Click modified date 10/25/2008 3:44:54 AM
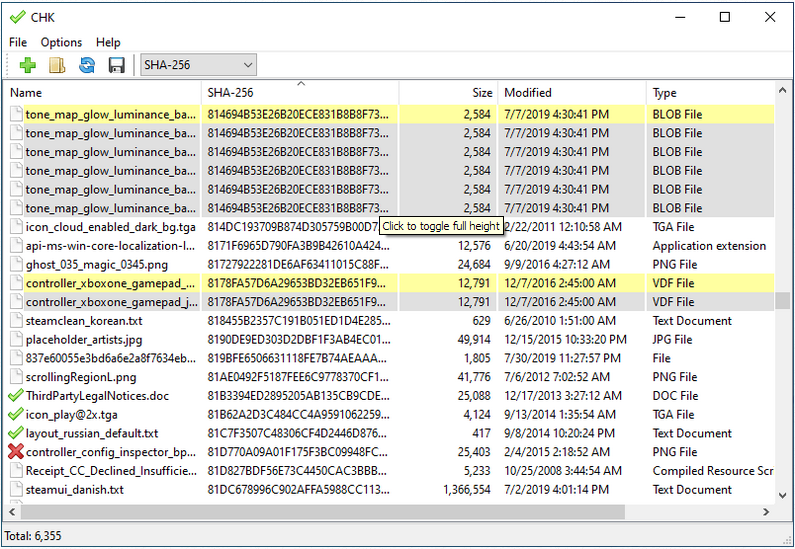 [563, 471]
